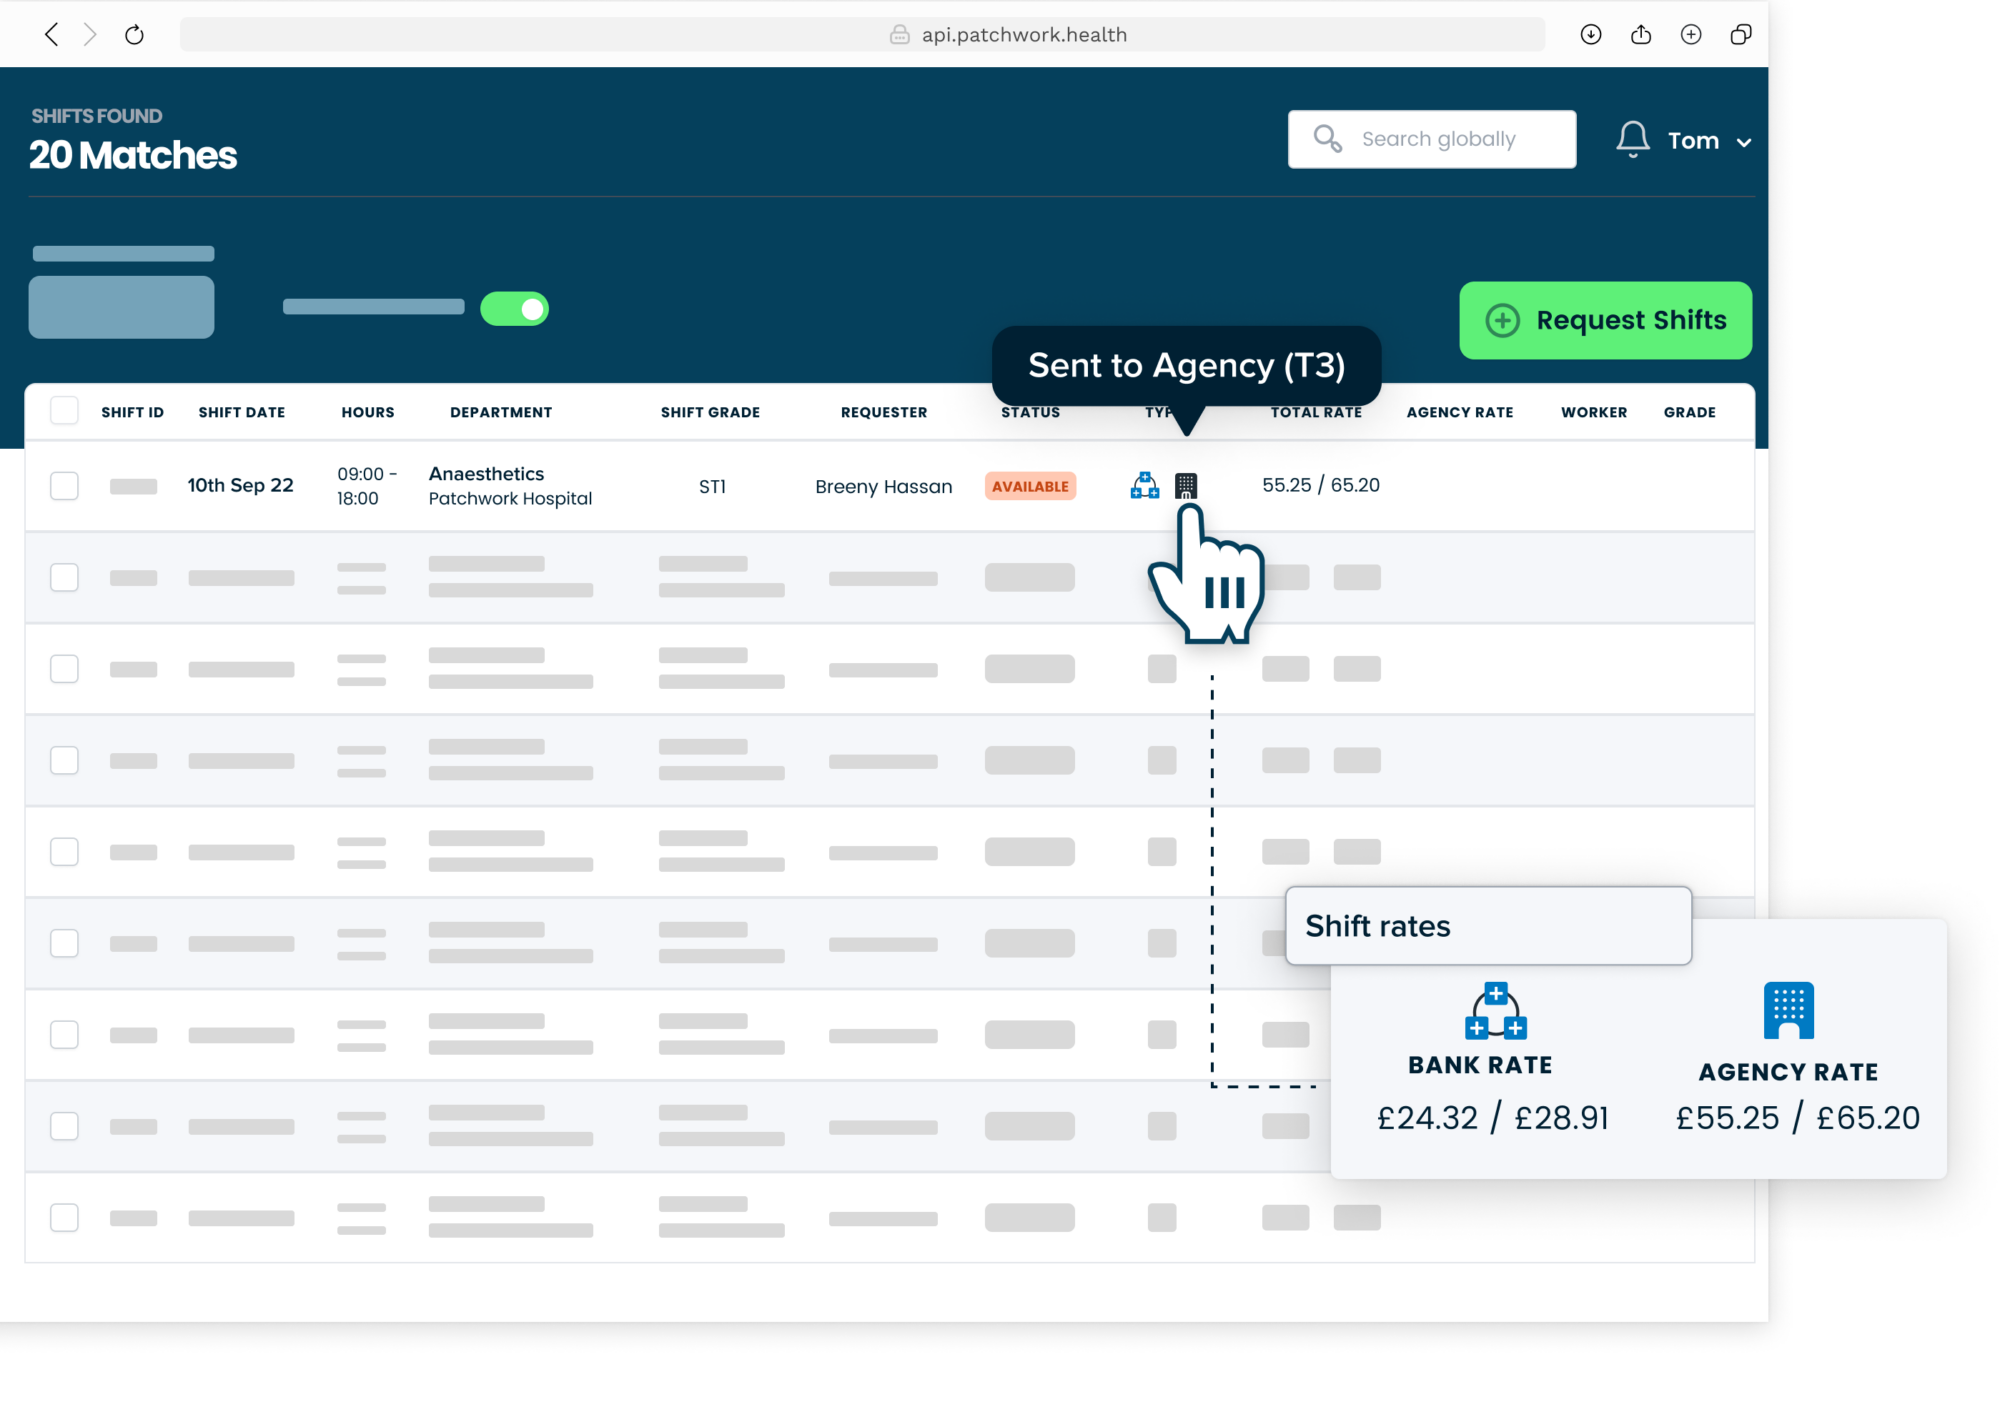Click the SHIFT GRADE column header
This screenshot has width=2000, height=1402.
click(x=710, y=412)
